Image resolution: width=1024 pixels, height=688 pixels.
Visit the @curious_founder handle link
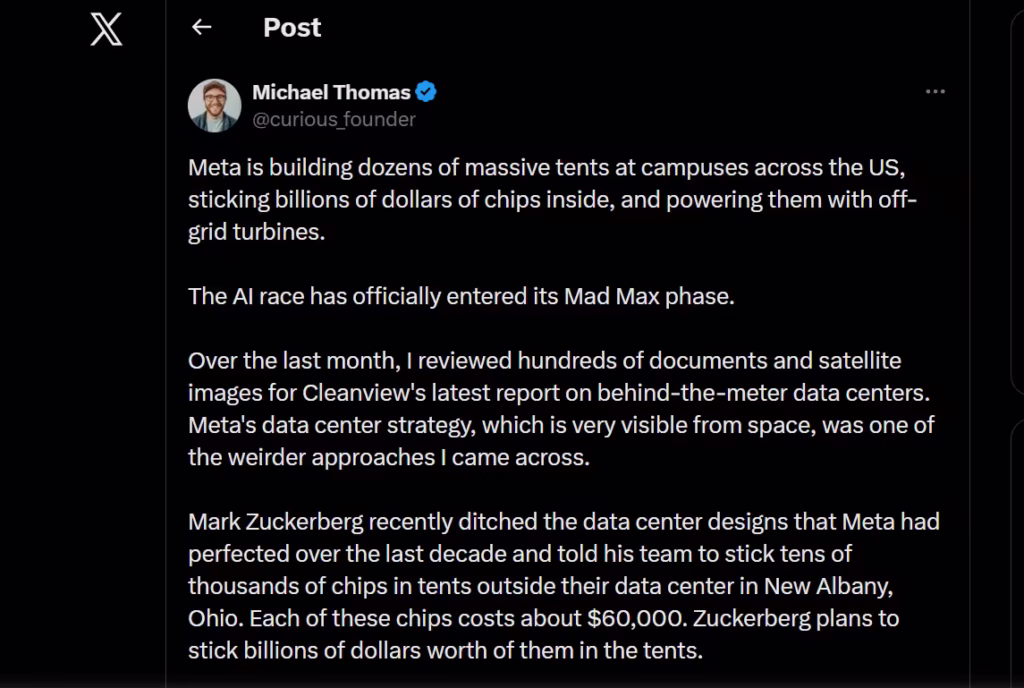click(x=334, y=119)
